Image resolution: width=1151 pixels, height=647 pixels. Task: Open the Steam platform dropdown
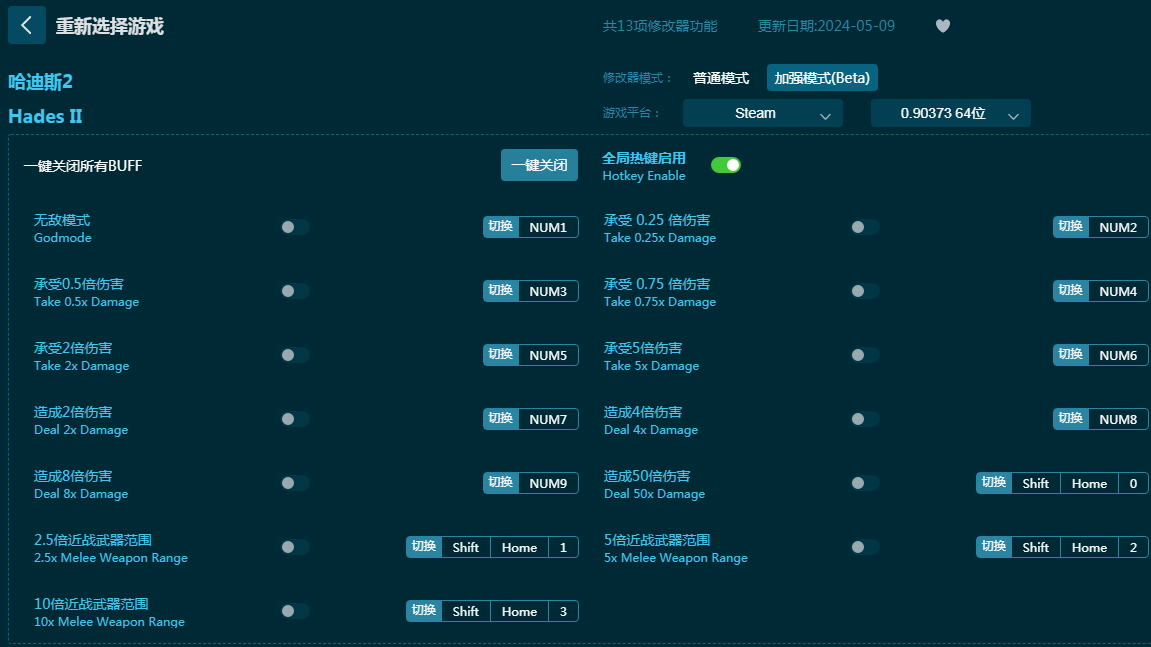(x=763, y=113)
